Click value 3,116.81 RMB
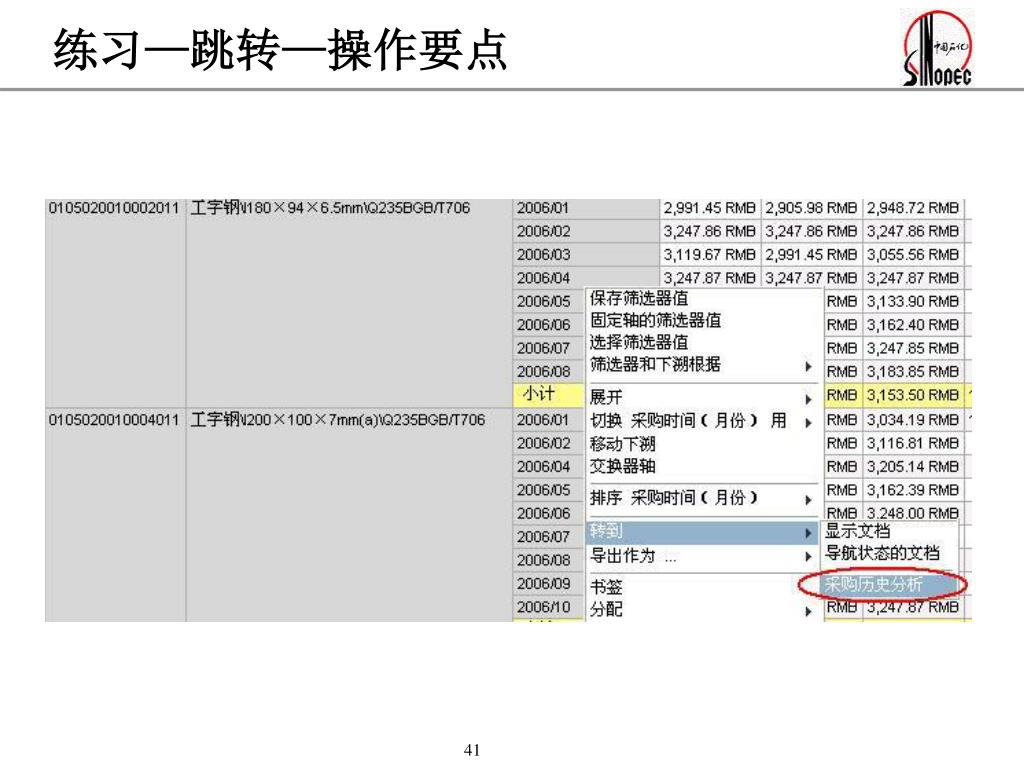This screenshot has height=768, width=1024. pos(912,443)
